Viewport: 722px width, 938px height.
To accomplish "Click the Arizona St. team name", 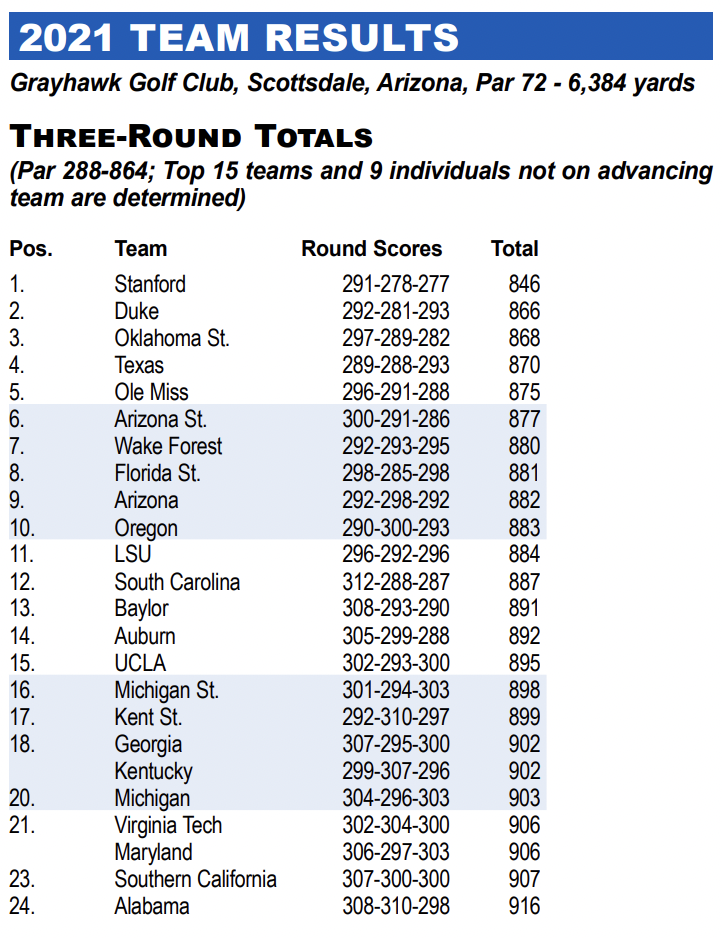I will (161, 419).
